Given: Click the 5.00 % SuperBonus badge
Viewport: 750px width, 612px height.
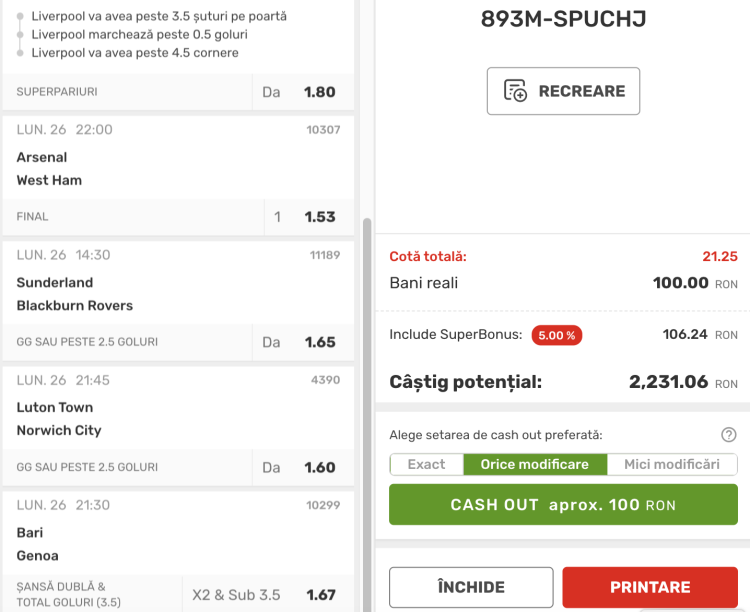Looking at the screenshot, I should point(556,335).
